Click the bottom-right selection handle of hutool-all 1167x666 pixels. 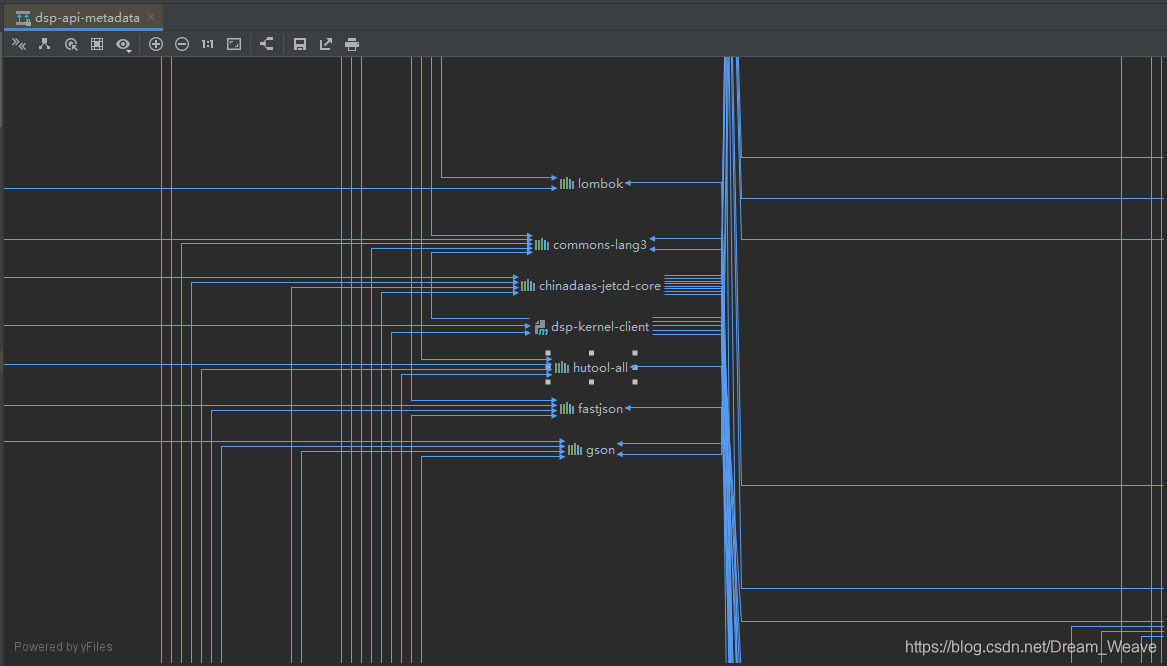pos(635,382)
